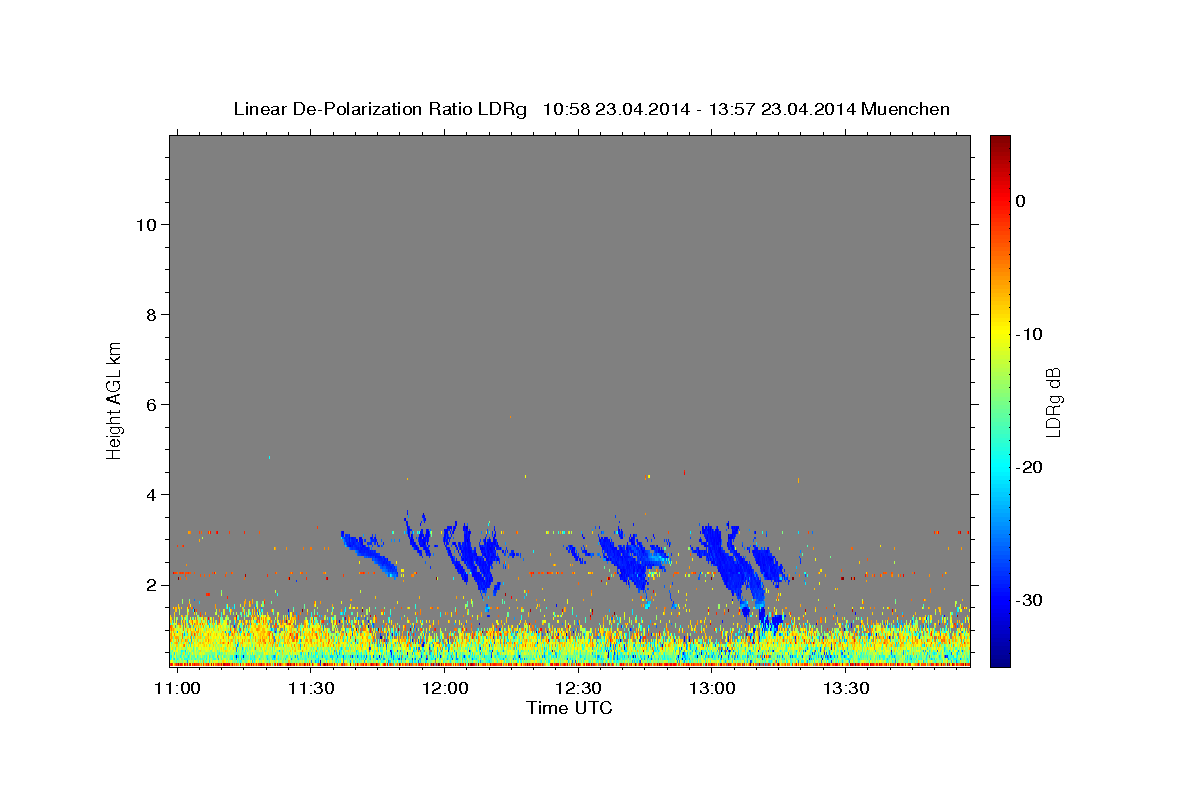Click the 12:00 time tick label
The height and width of the screenshot is (800, 1200).
click(x=445, y=689)
